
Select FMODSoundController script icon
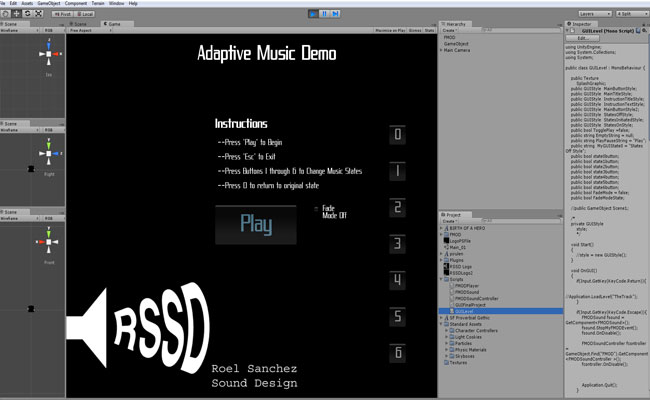click(452, 298)
